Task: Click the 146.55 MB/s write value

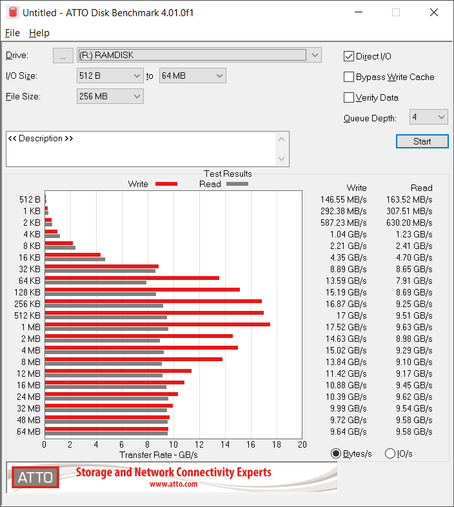Action: pyautogui.click(x=343, y=200)
